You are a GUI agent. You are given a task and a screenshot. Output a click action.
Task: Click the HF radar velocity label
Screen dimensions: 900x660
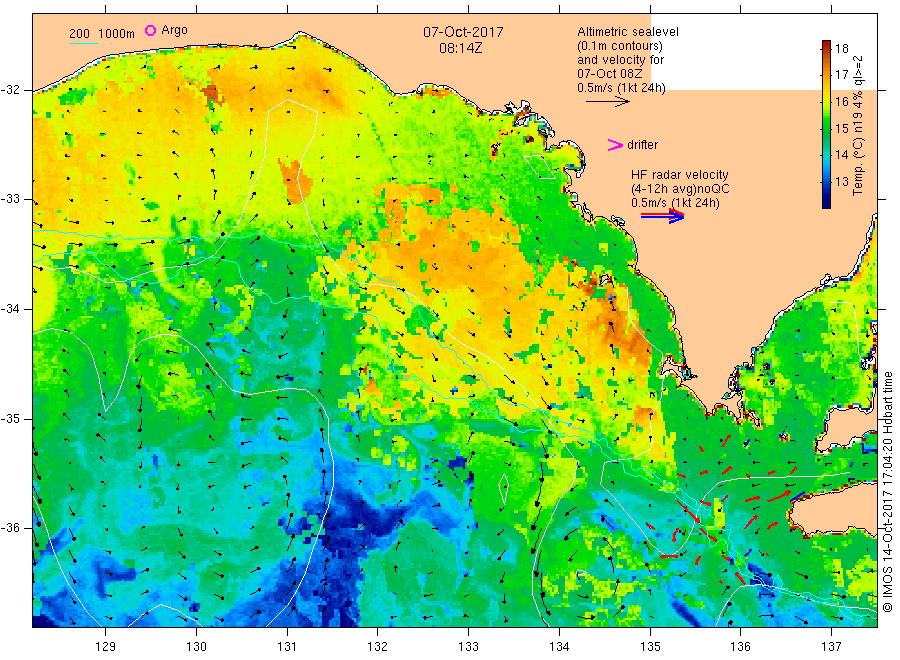click(680, 174)
